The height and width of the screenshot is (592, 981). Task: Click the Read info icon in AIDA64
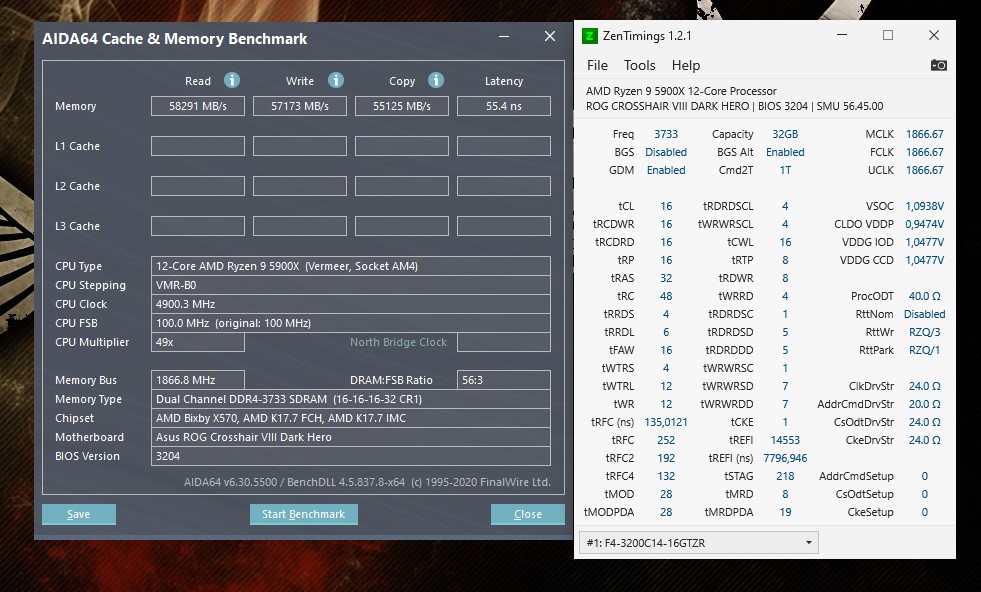click(232, 80)
